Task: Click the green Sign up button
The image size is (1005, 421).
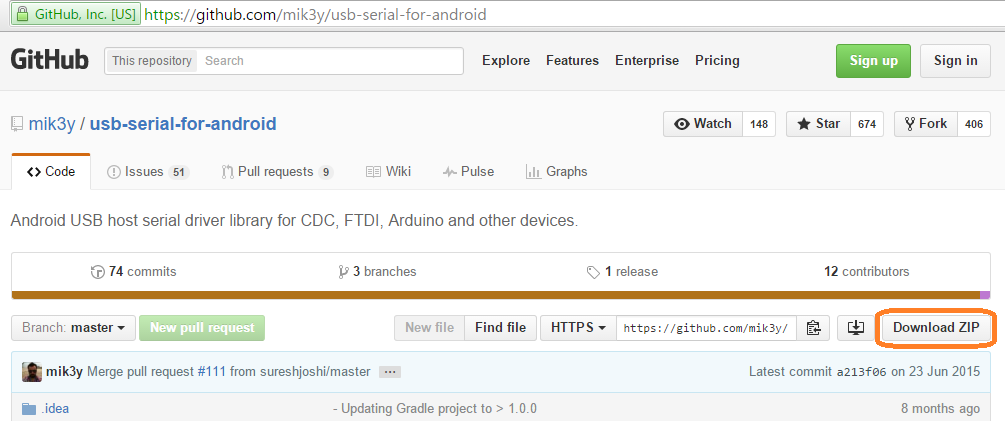Action: (873, 60)
